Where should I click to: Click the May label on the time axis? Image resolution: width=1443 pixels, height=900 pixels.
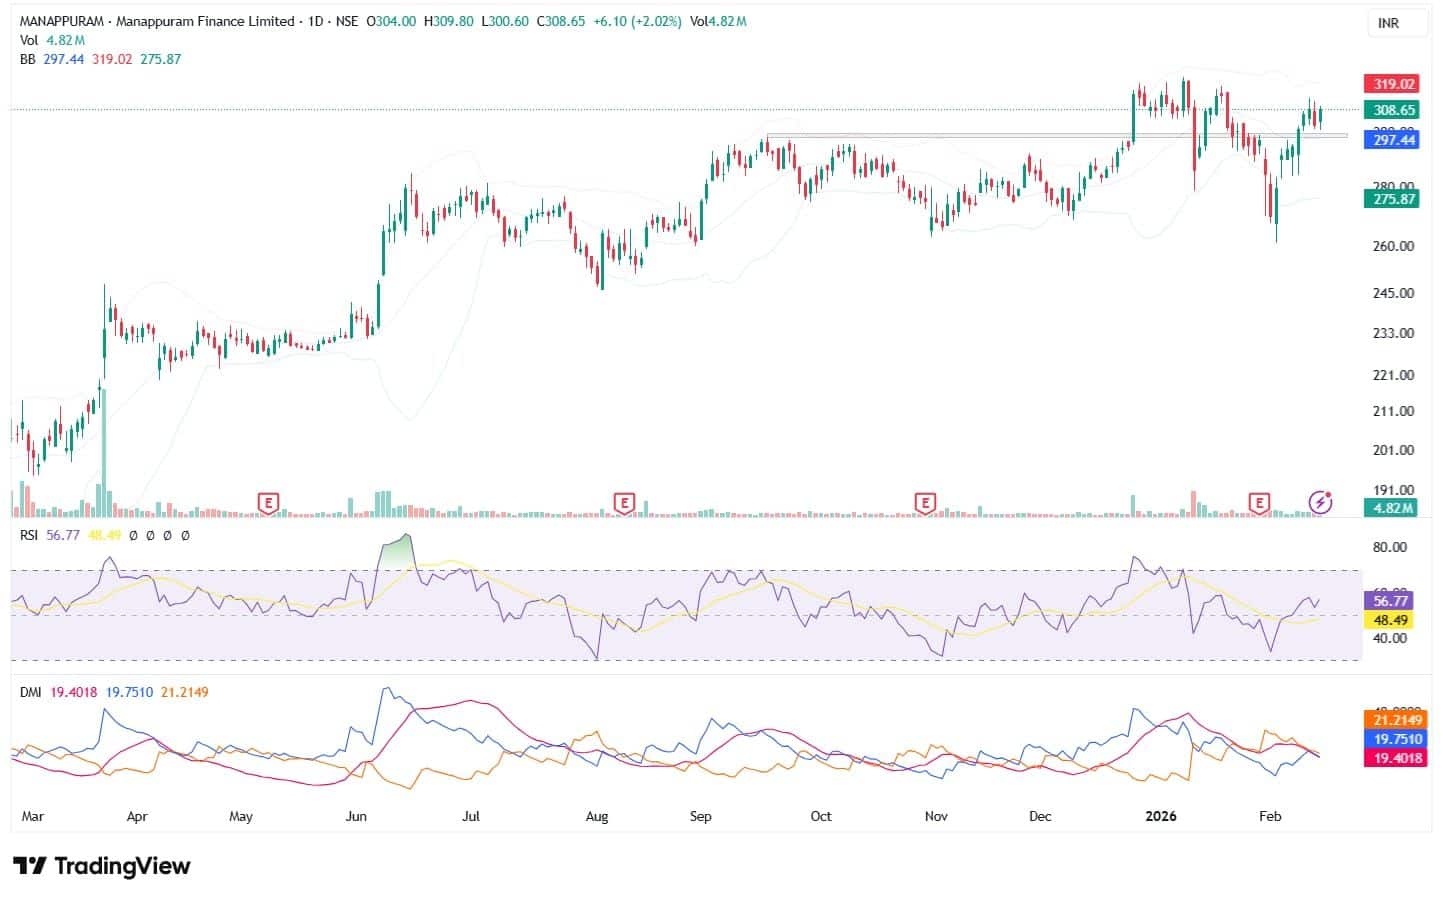241,816
